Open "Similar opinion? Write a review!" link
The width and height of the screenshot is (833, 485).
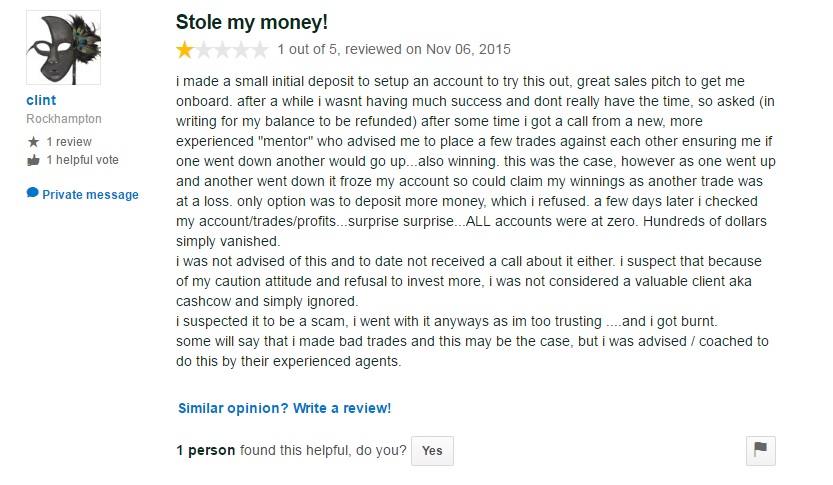284,408
